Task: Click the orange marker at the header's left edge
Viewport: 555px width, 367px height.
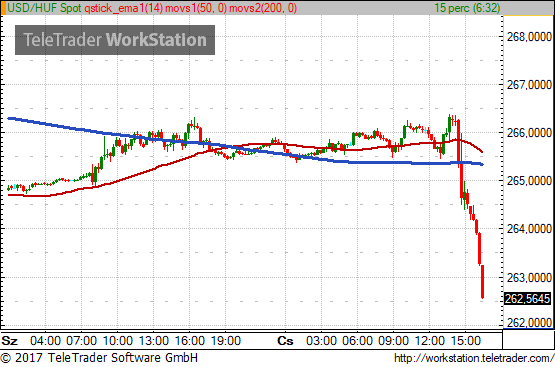Action: click(x=3, y=7)
